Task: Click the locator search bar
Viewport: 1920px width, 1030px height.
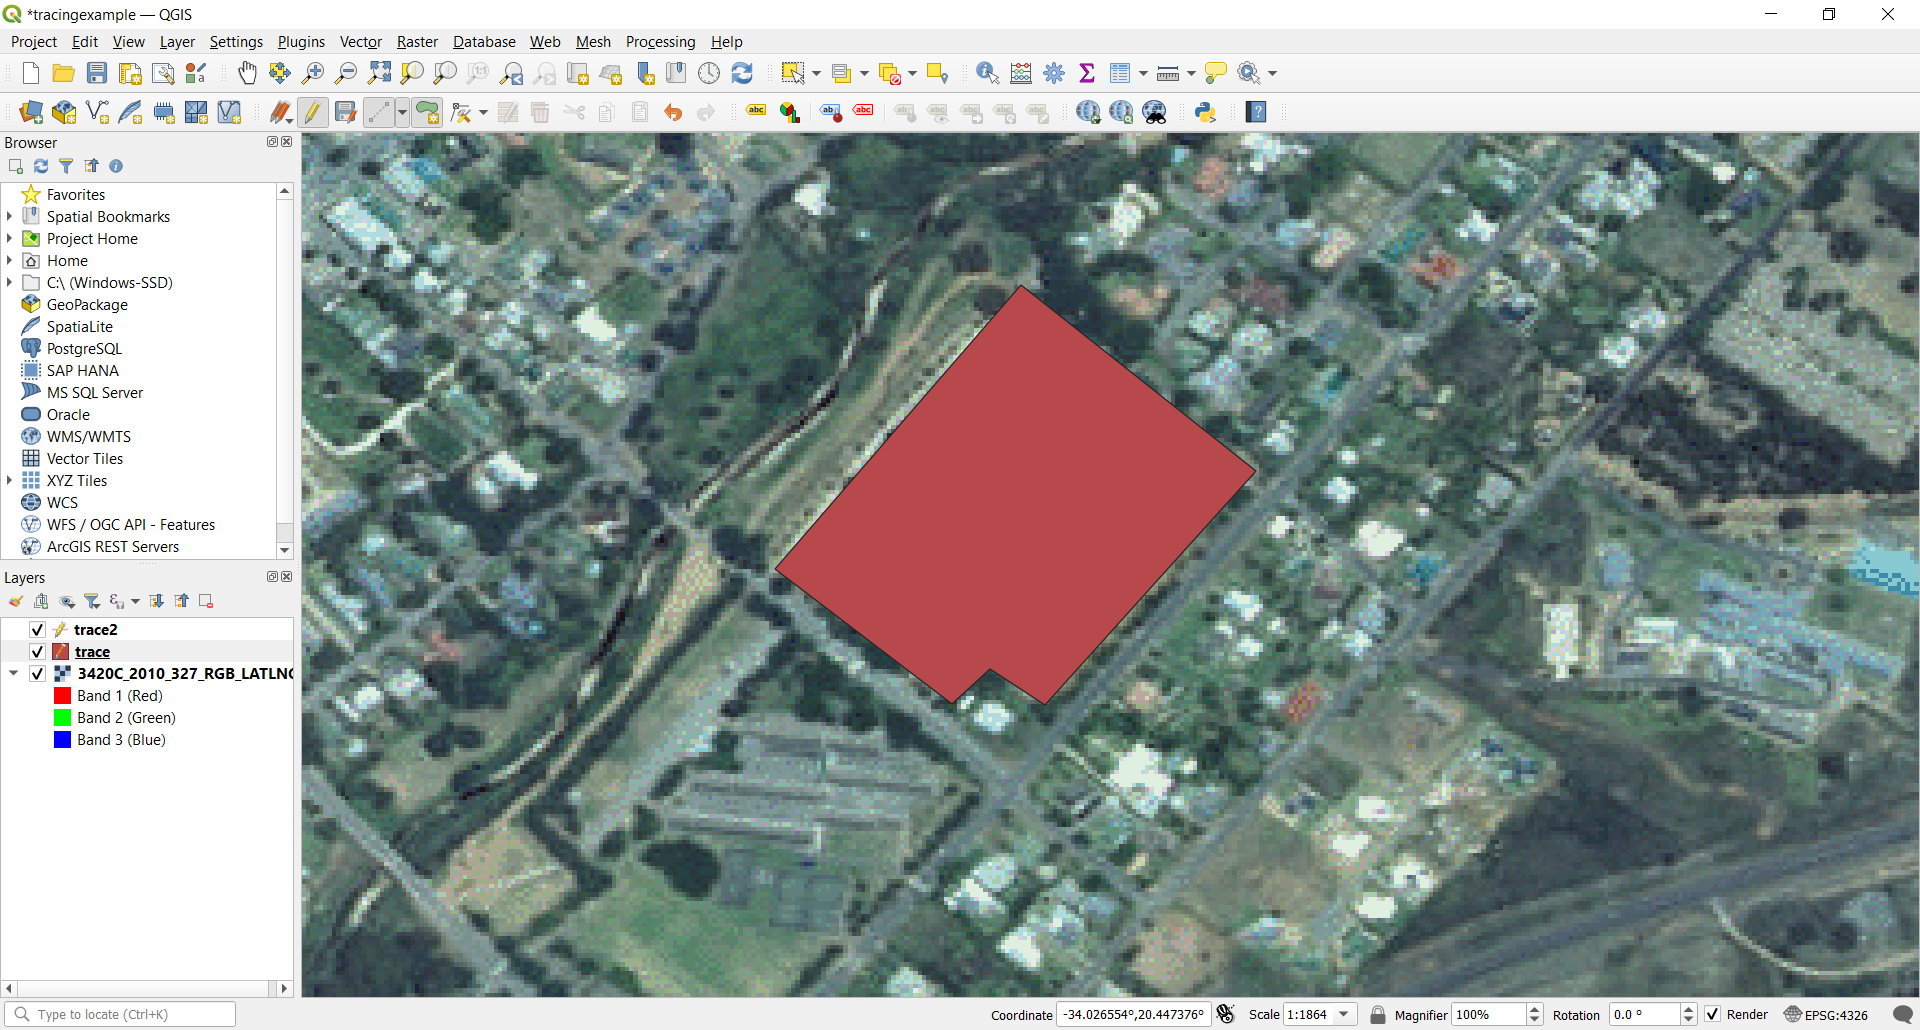Action: [120, 1013]
